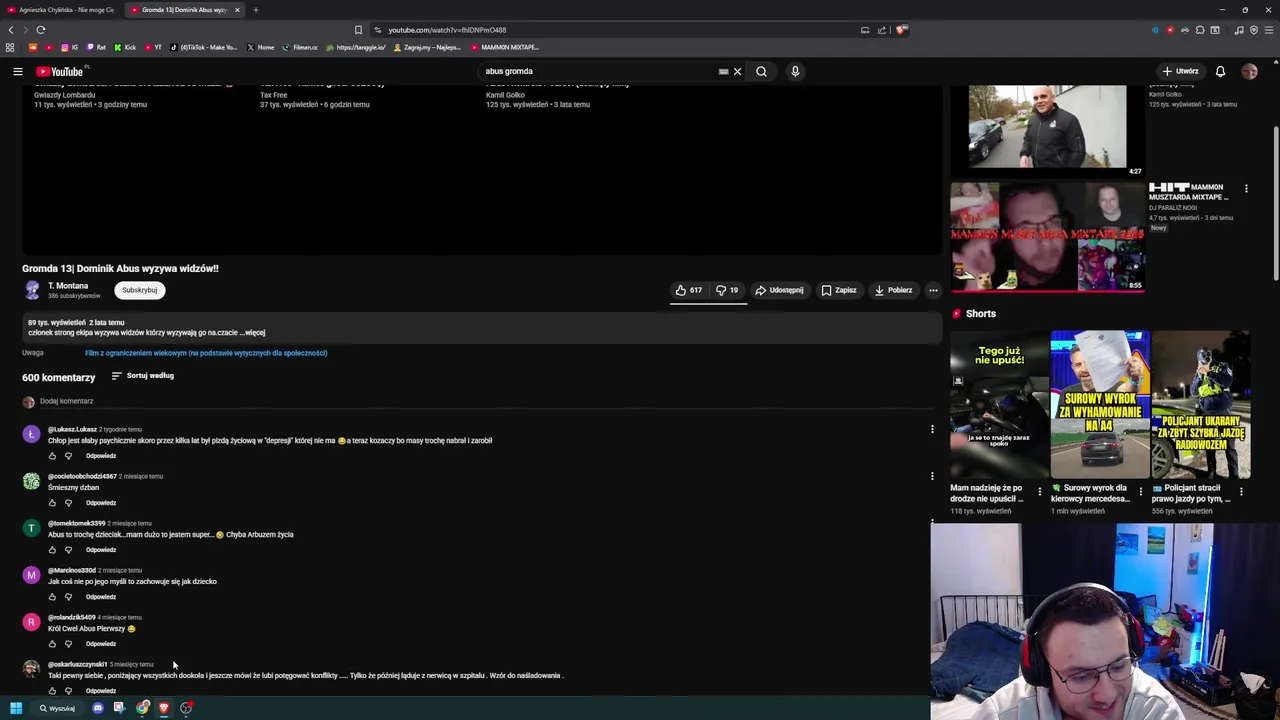Go back in the browser

tap(11, 30)
